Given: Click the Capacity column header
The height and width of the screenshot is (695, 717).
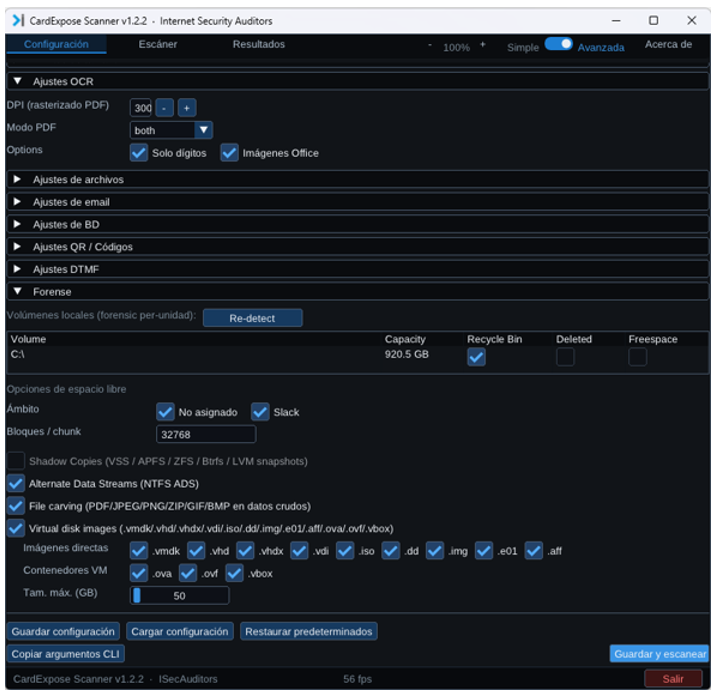Looking at the screenshot, I should click(405, 339).
